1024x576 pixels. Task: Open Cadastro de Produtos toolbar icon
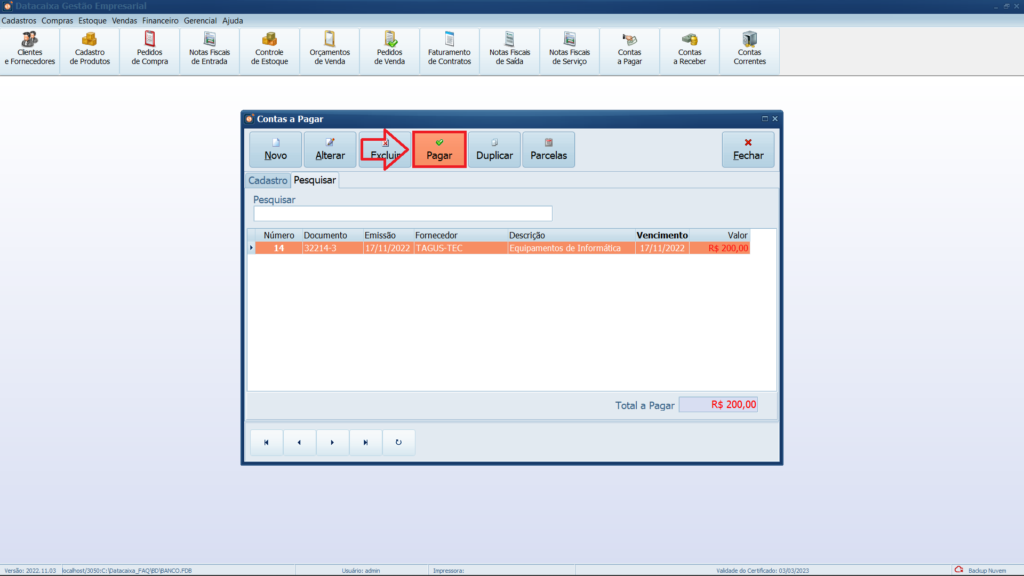90,49
